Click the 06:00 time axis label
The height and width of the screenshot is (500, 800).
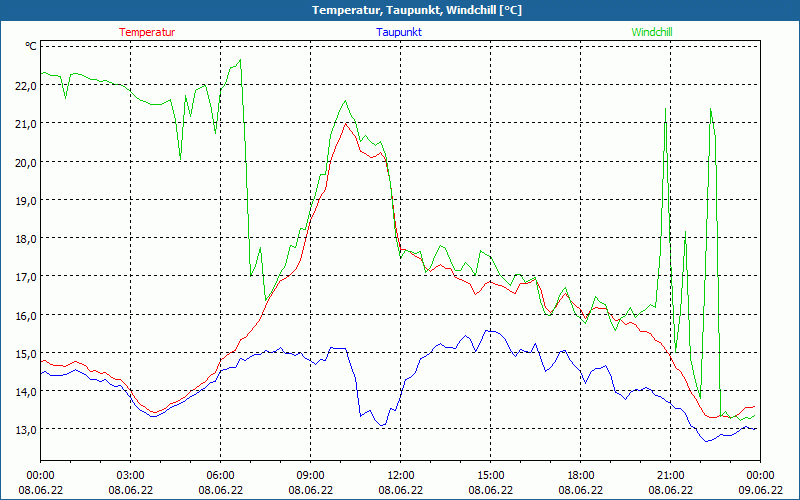pos(220,476)
